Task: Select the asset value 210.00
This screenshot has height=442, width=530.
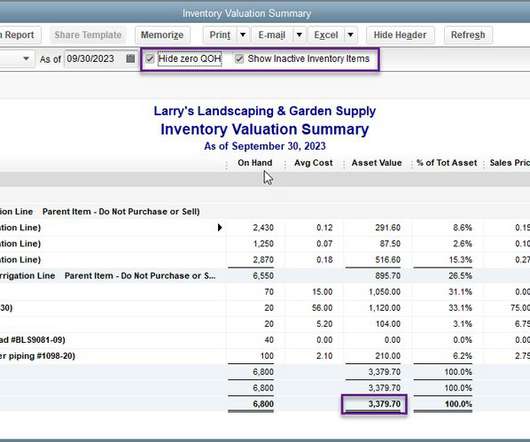Action: [388, 356]
